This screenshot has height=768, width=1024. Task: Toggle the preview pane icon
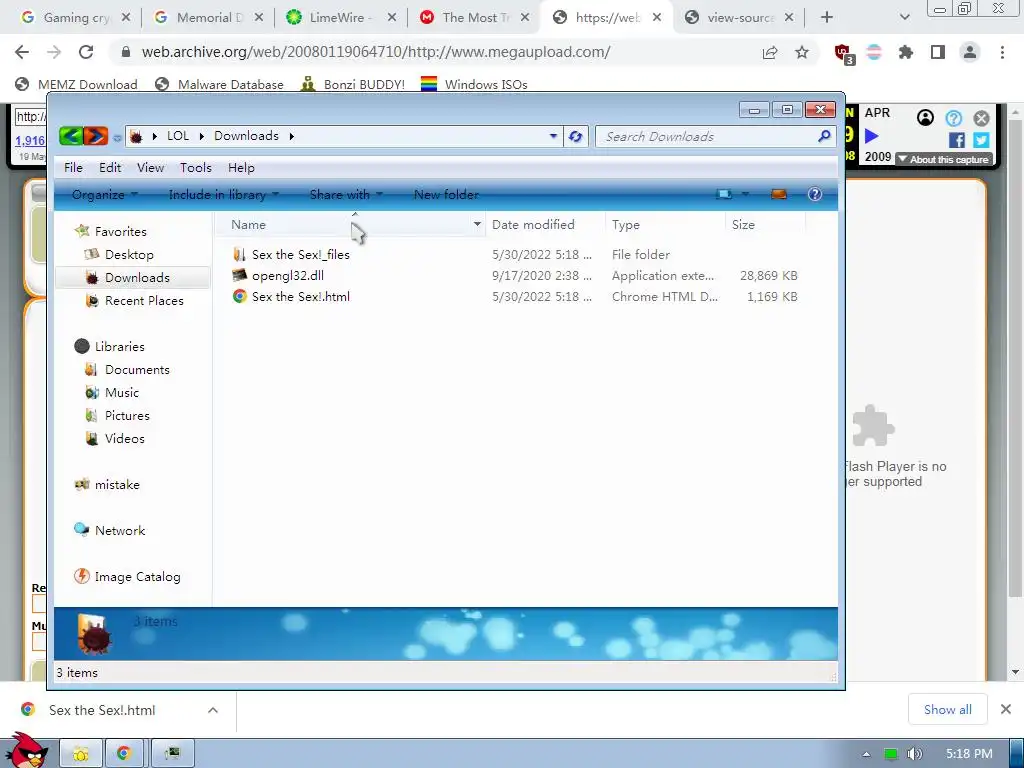(778, 194)
